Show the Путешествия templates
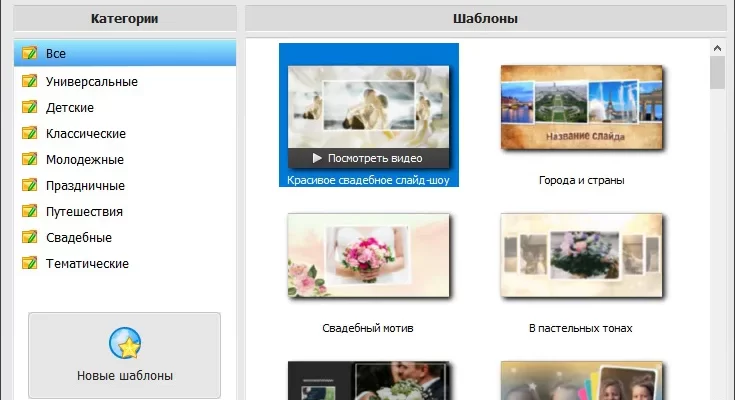735x400 pixels. 125,211
